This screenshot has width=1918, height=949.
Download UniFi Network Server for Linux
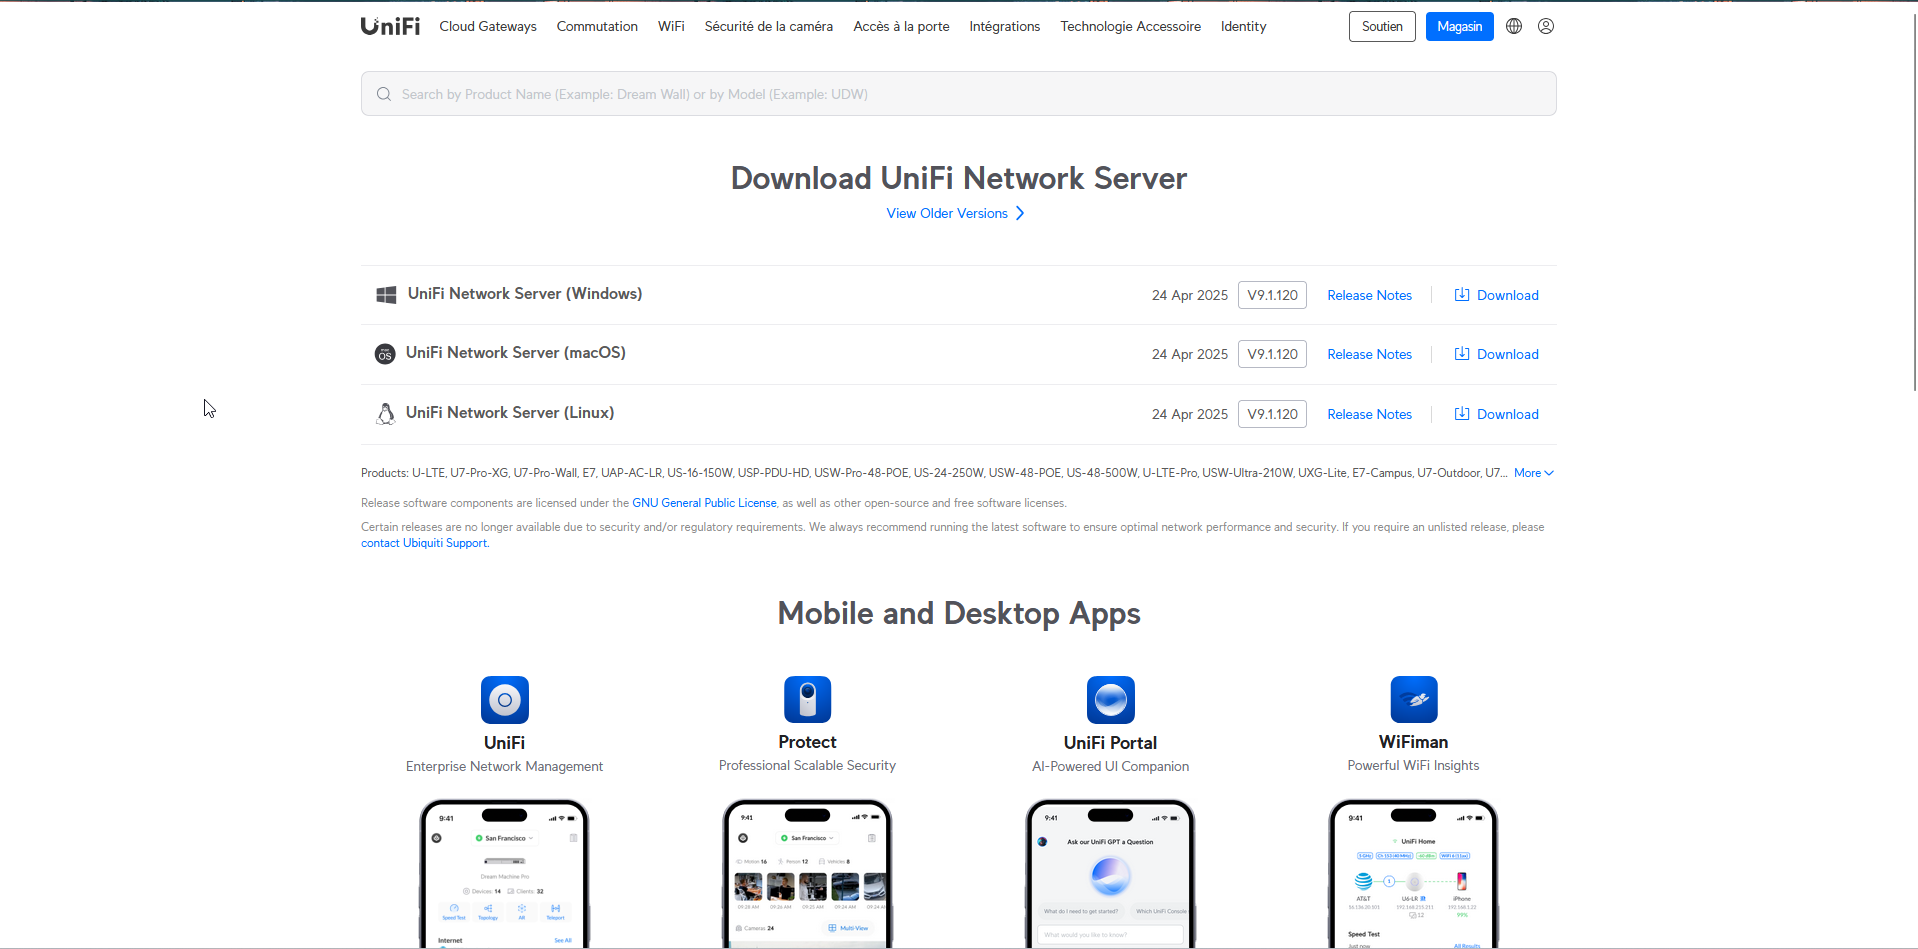(1496, 414)
